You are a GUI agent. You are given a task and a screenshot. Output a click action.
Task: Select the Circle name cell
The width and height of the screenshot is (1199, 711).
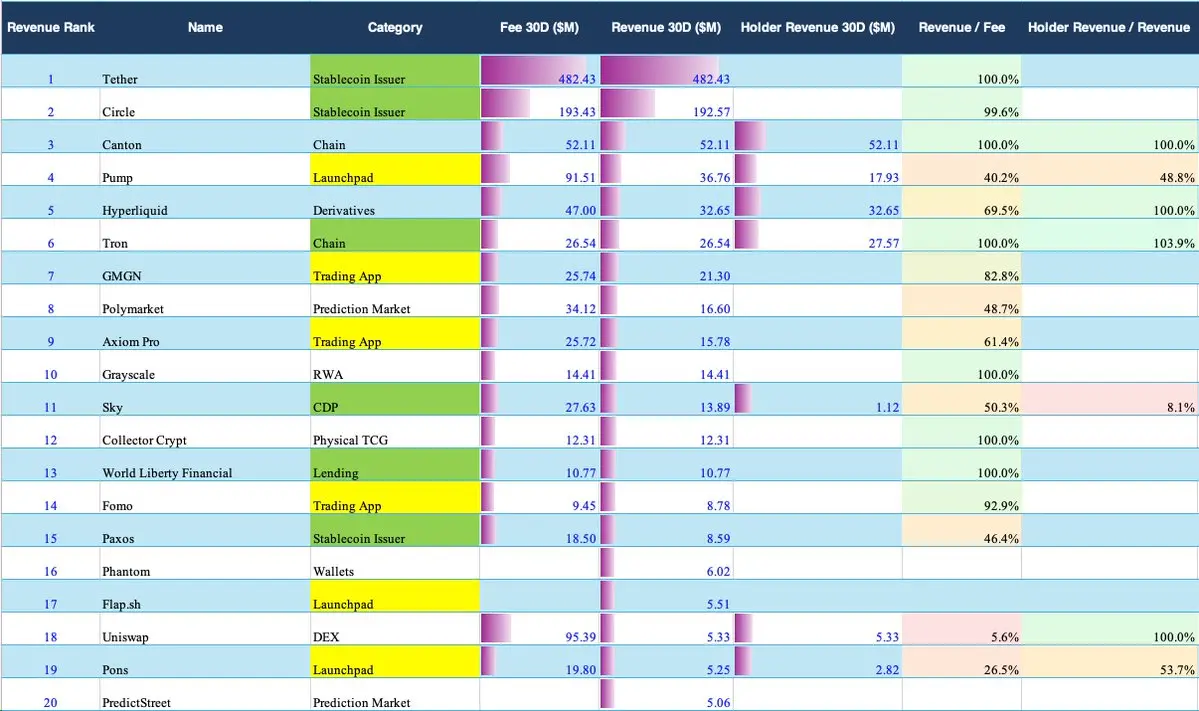(x=205, y=104)
